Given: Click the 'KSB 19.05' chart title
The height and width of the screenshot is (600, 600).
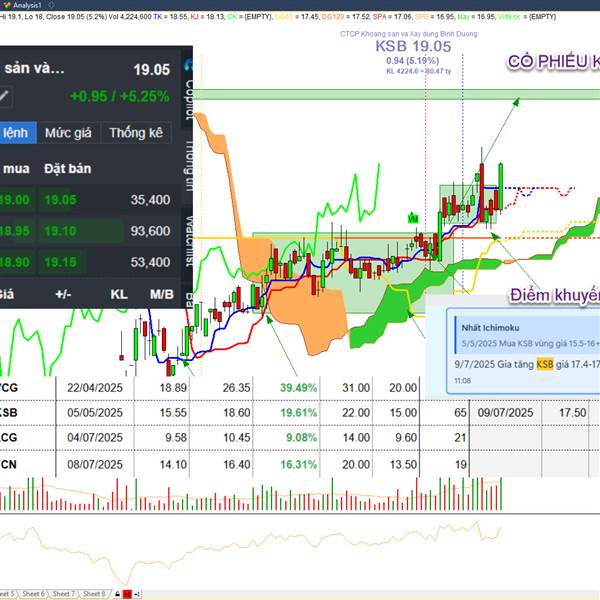Looking at the screenshot, I should [413, 46].
